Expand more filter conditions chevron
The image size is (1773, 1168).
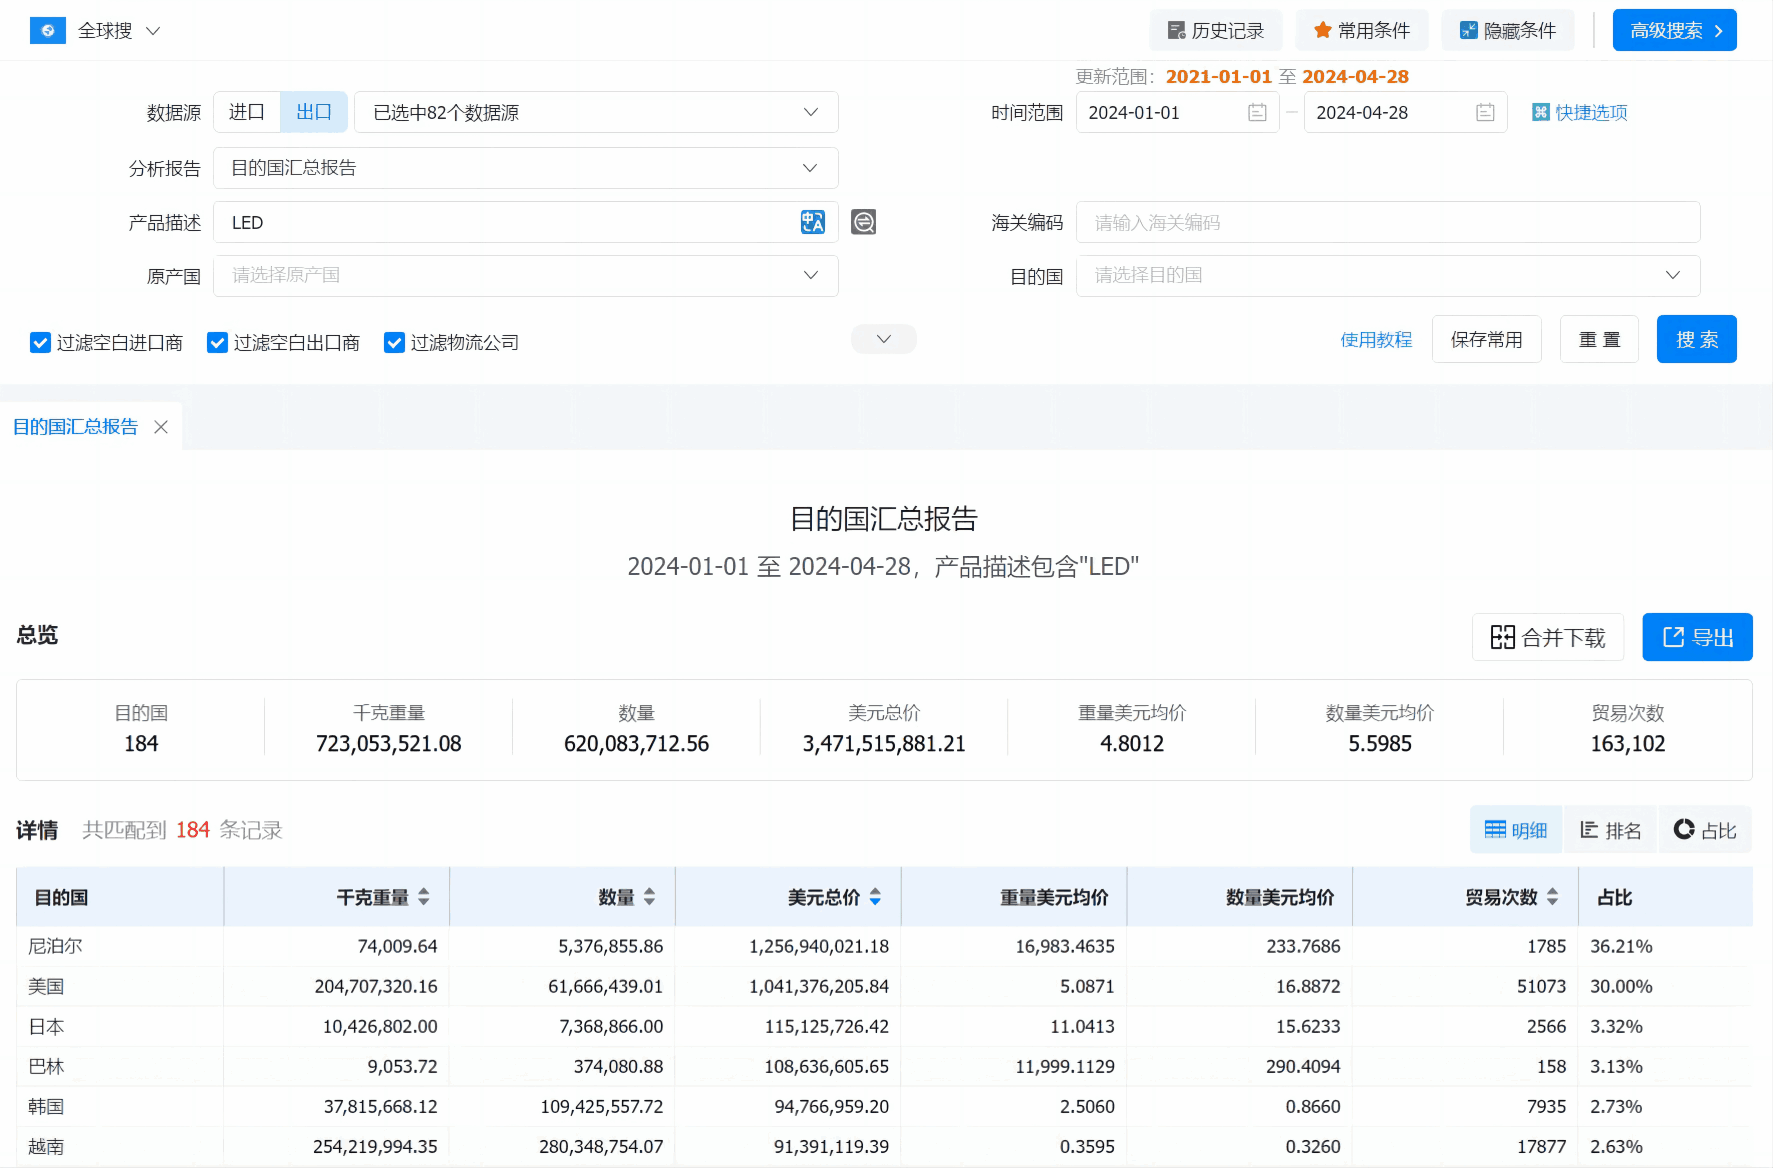883,339
